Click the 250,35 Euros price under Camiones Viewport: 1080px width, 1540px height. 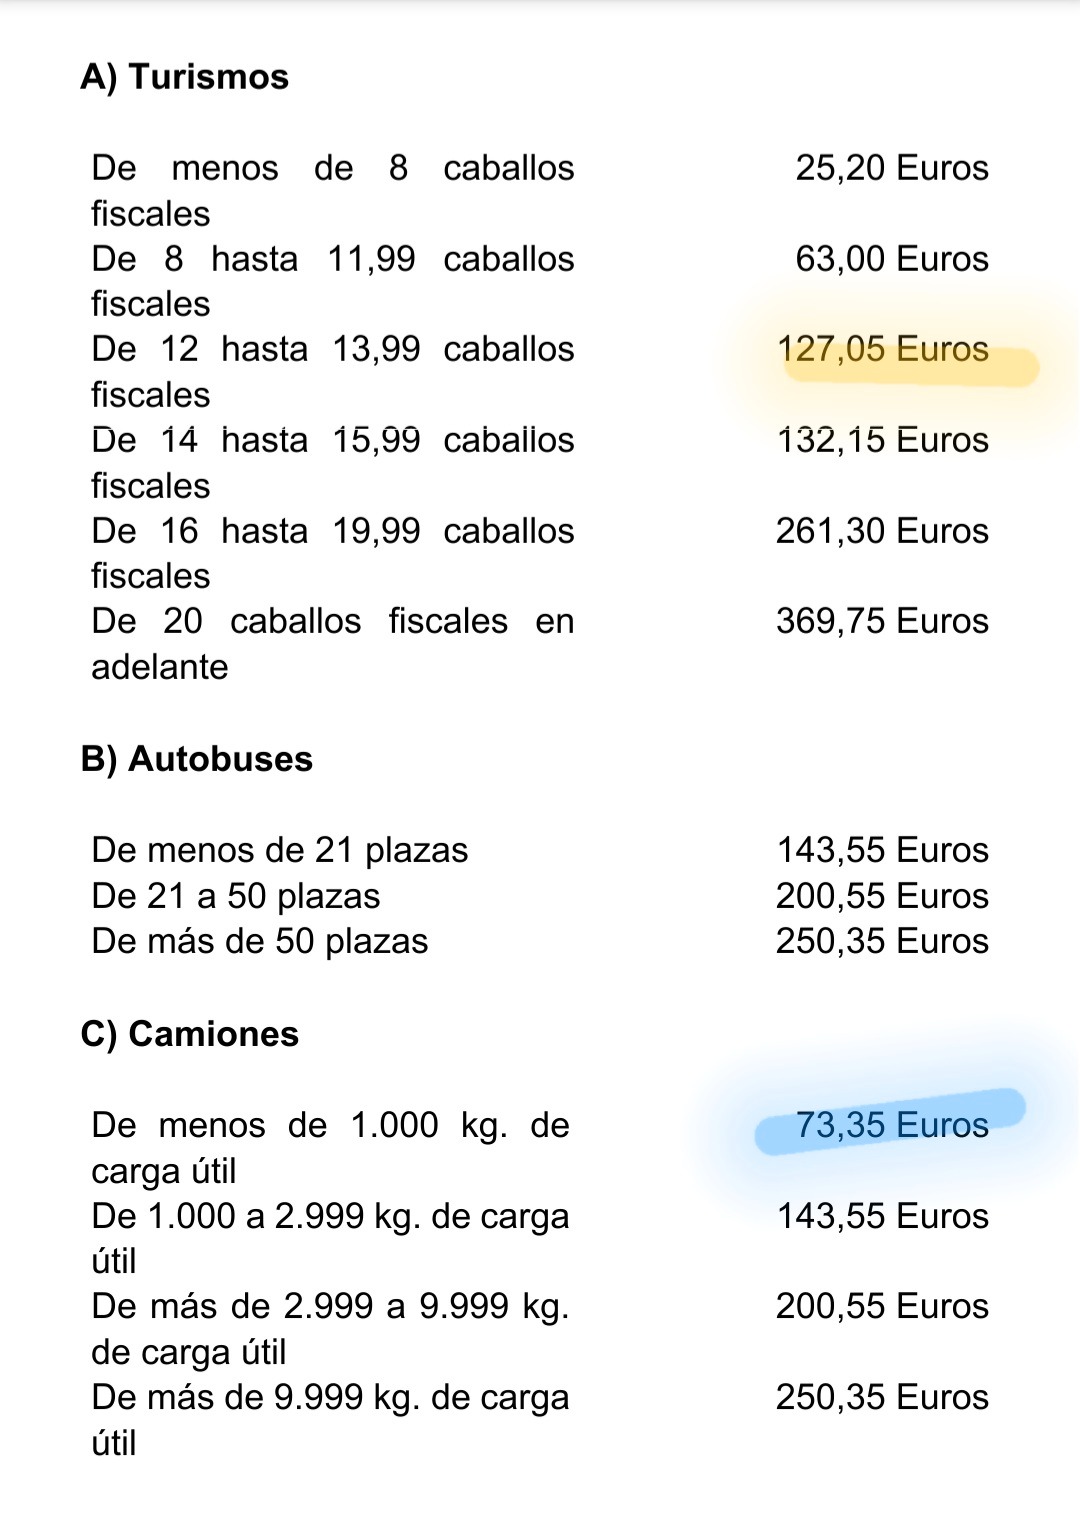pos(882,1397)
